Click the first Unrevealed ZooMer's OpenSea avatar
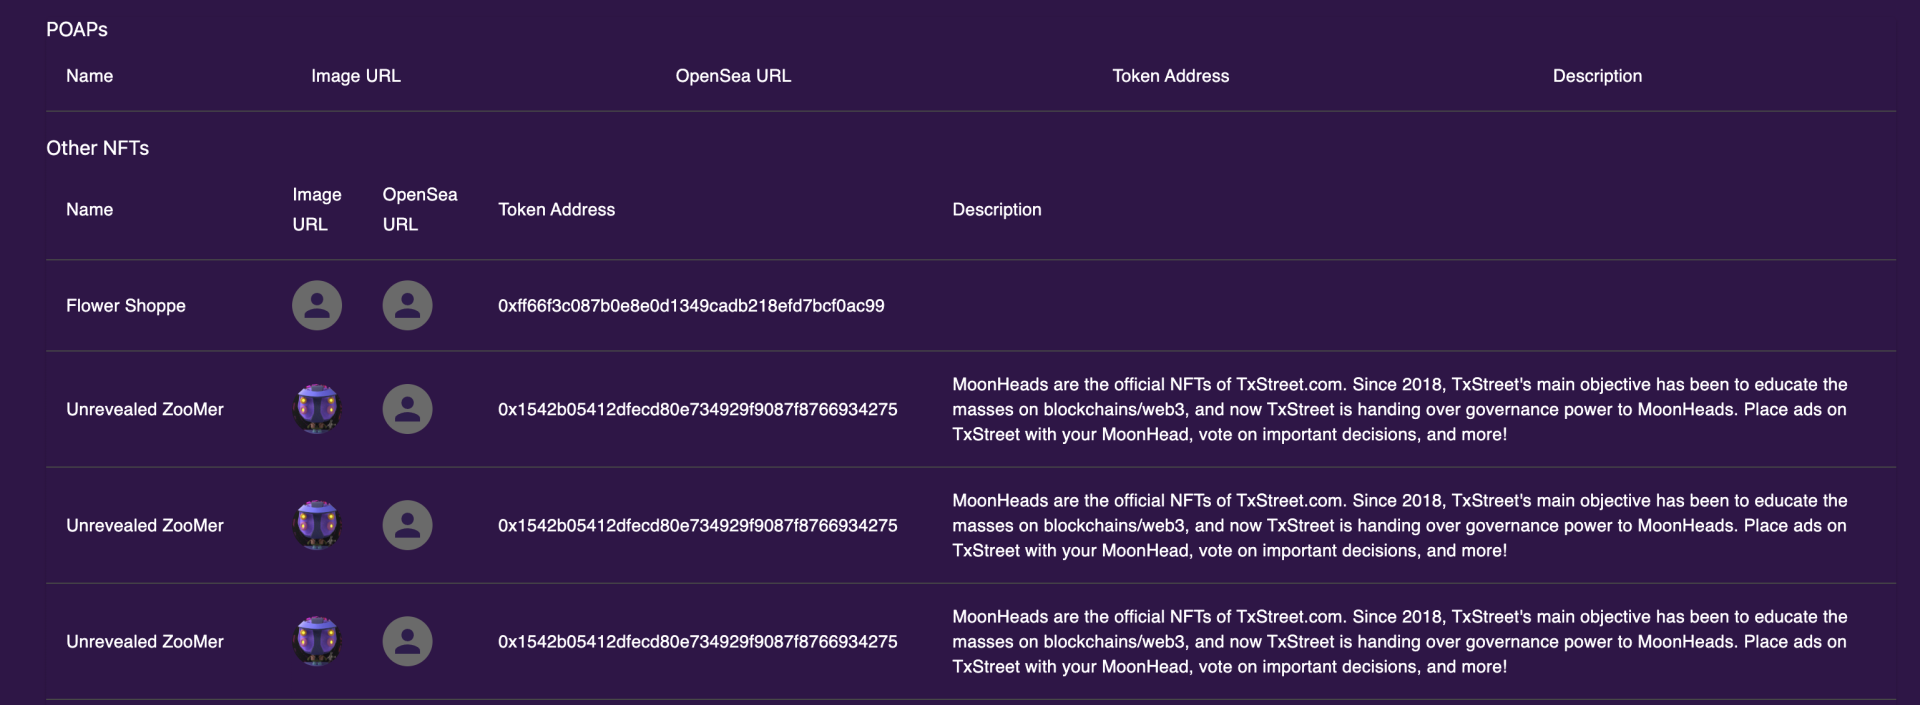 (x=407, y=409)
